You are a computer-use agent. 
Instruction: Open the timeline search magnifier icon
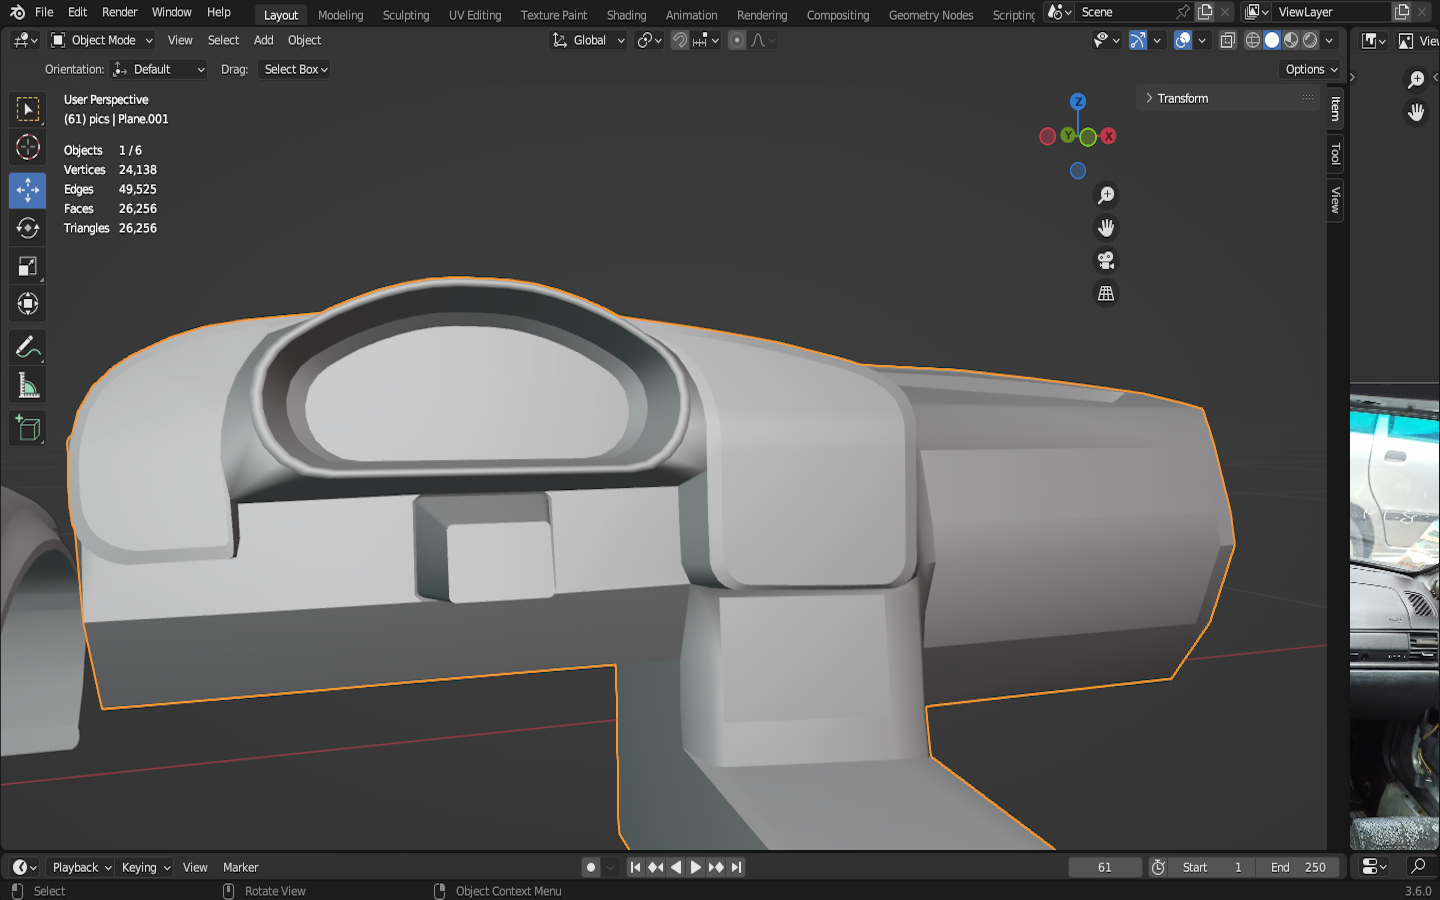(1418, 867)
